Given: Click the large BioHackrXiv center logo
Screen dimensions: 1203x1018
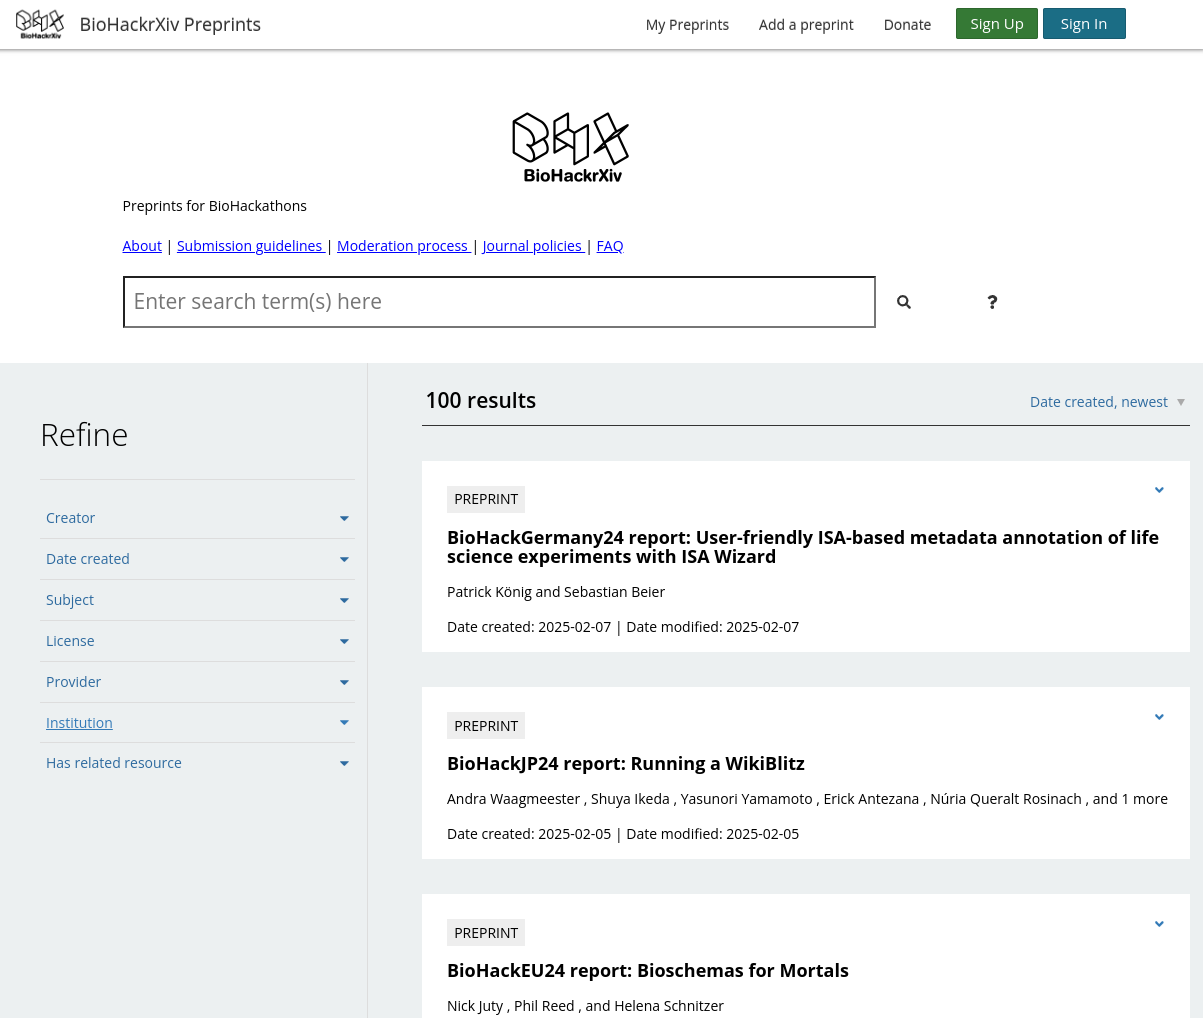Looking at the screenshot, I should (571, 147).
